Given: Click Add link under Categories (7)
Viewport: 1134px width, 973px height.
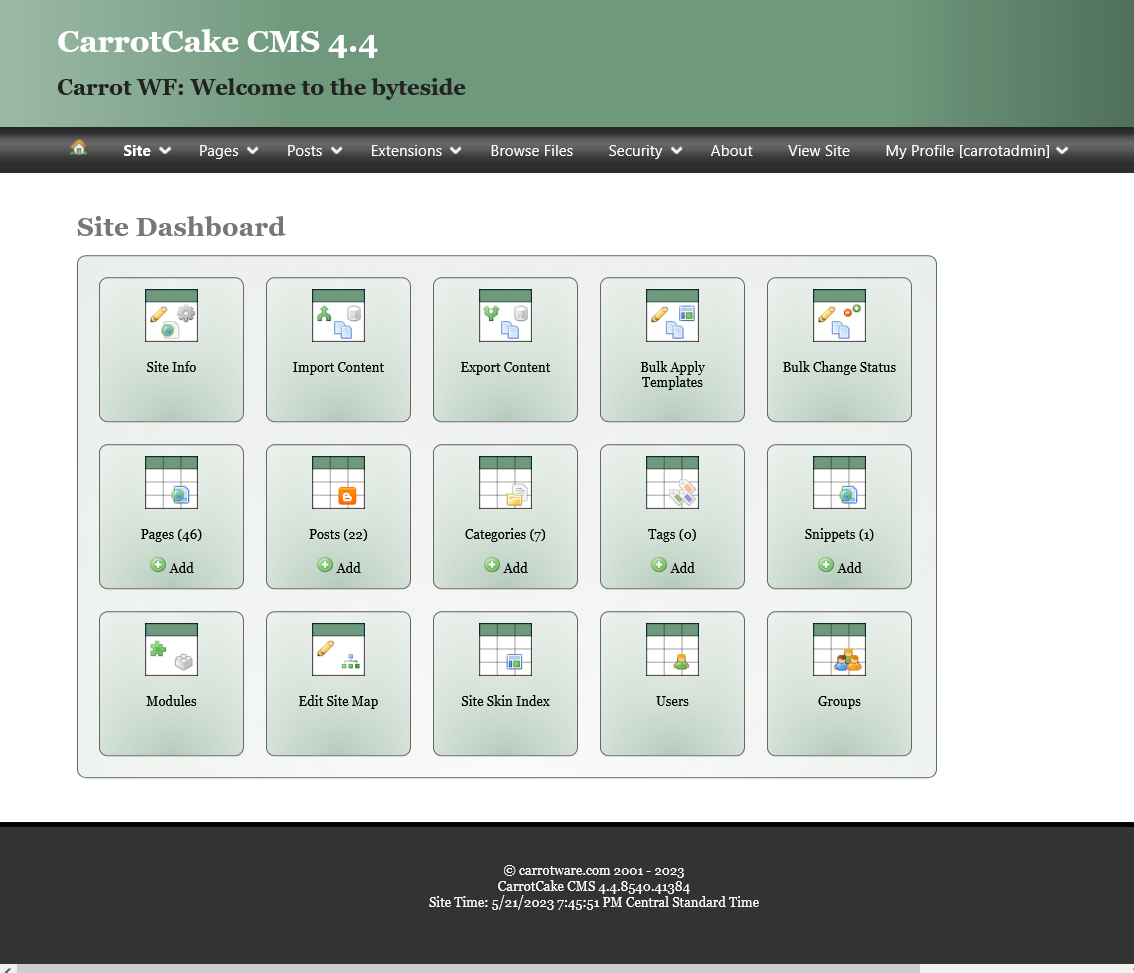Looking at the screenshot, I should [x=516, y=568].
